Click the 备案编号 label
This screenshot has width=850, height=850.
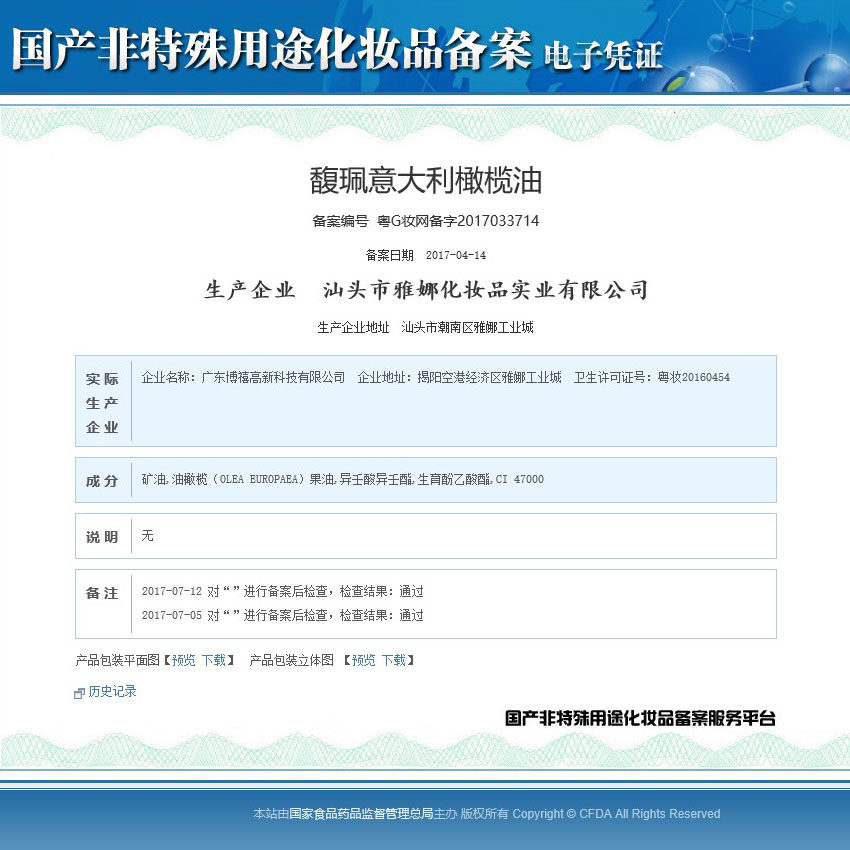coord(340,221)
